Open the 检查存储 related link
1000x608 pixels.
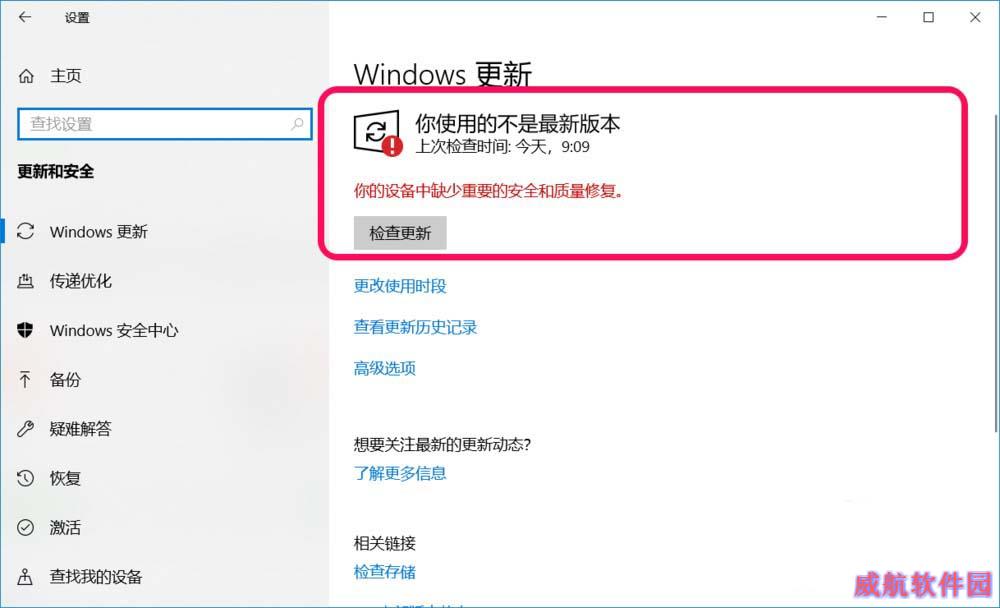tap(385, 572)
